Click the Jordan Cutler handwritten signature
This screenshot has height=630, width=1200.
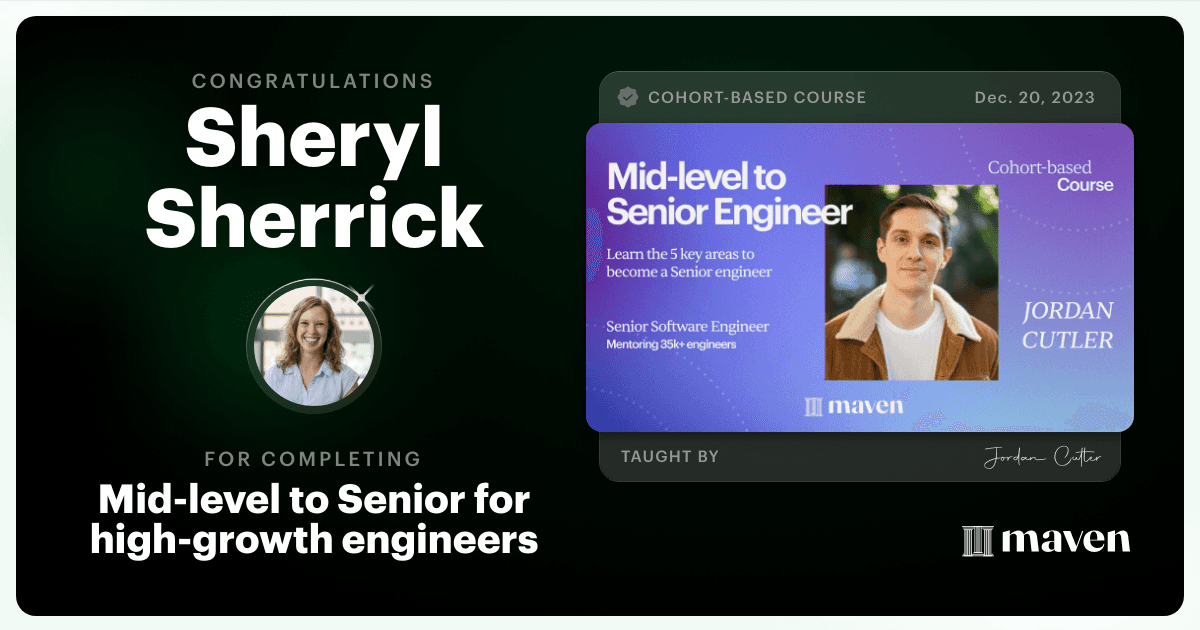[x=1043, y=457]
